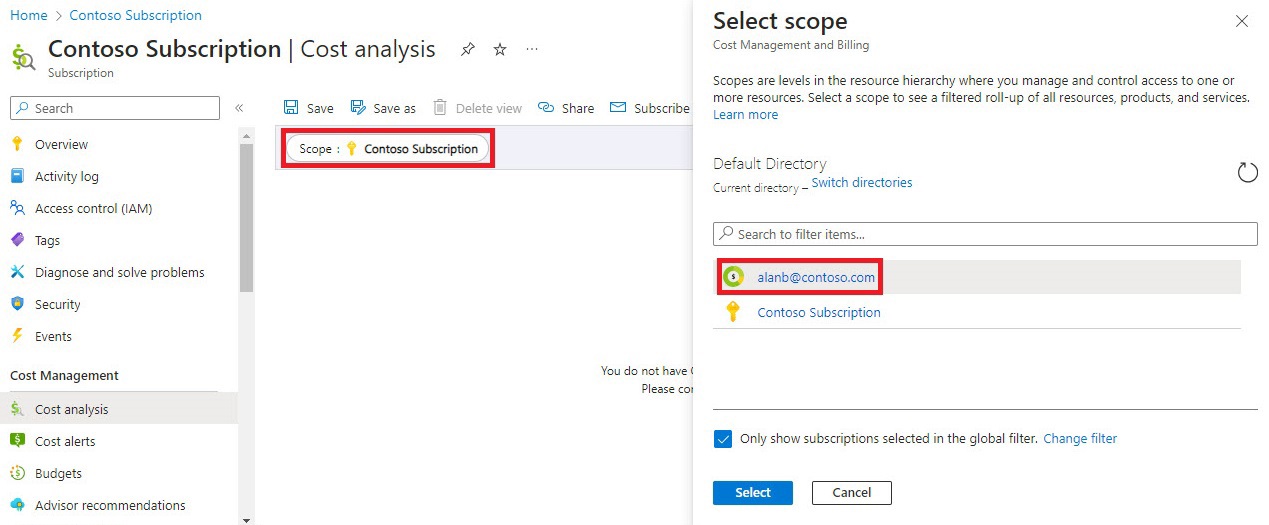Focus the left menu Search box
1269x525 pixels.
click(115, 108)
